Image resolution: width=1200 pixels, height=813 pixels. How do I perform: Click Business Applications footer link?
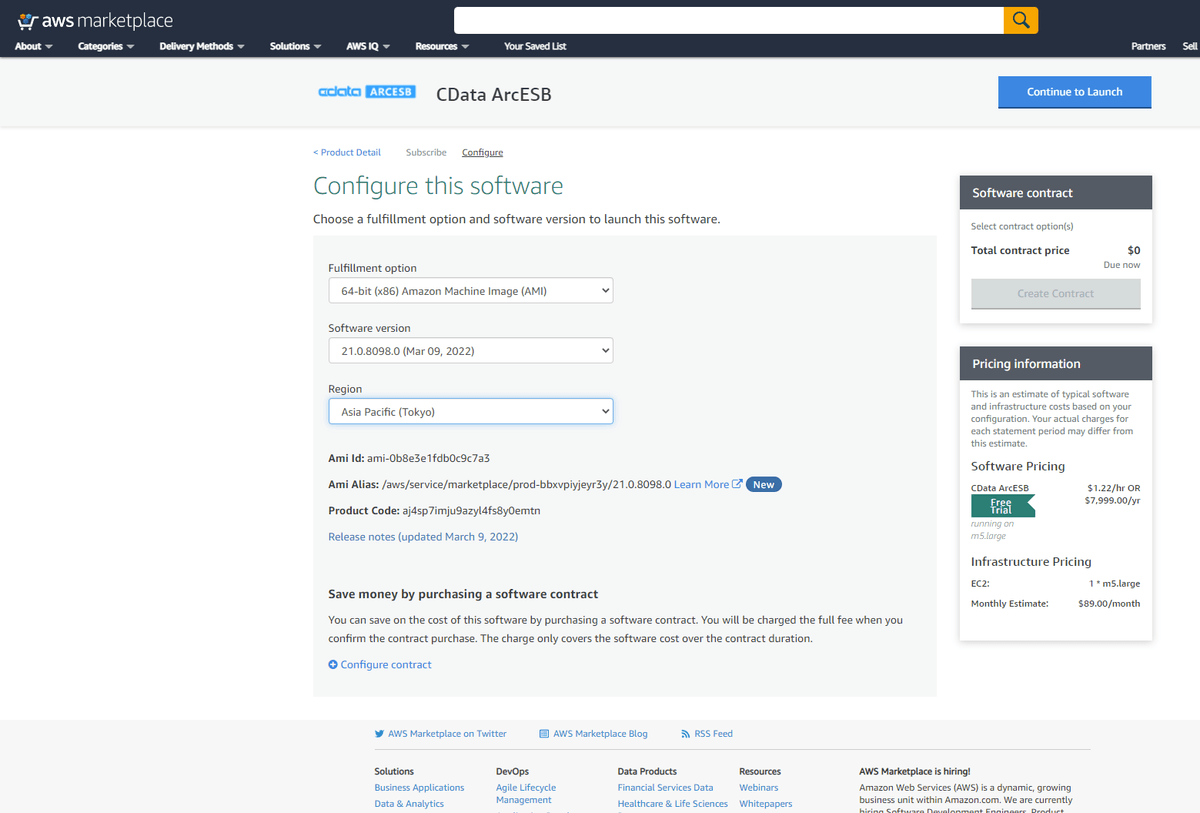(x=419, y=788)
